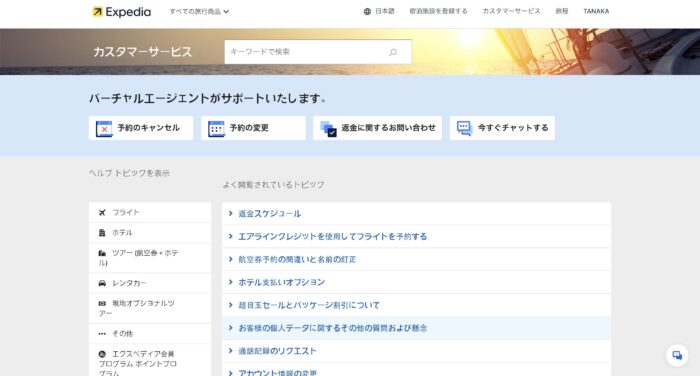Select エクスペディア会員プログラム sidebar item
700x376 pixels.
150,361
